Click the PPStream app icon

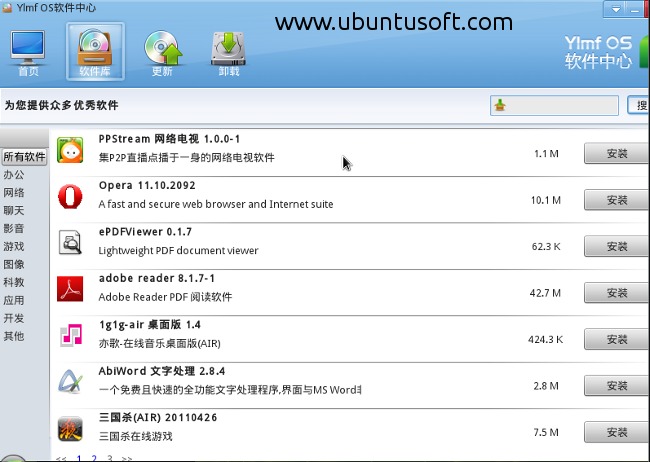coord(70,150)
